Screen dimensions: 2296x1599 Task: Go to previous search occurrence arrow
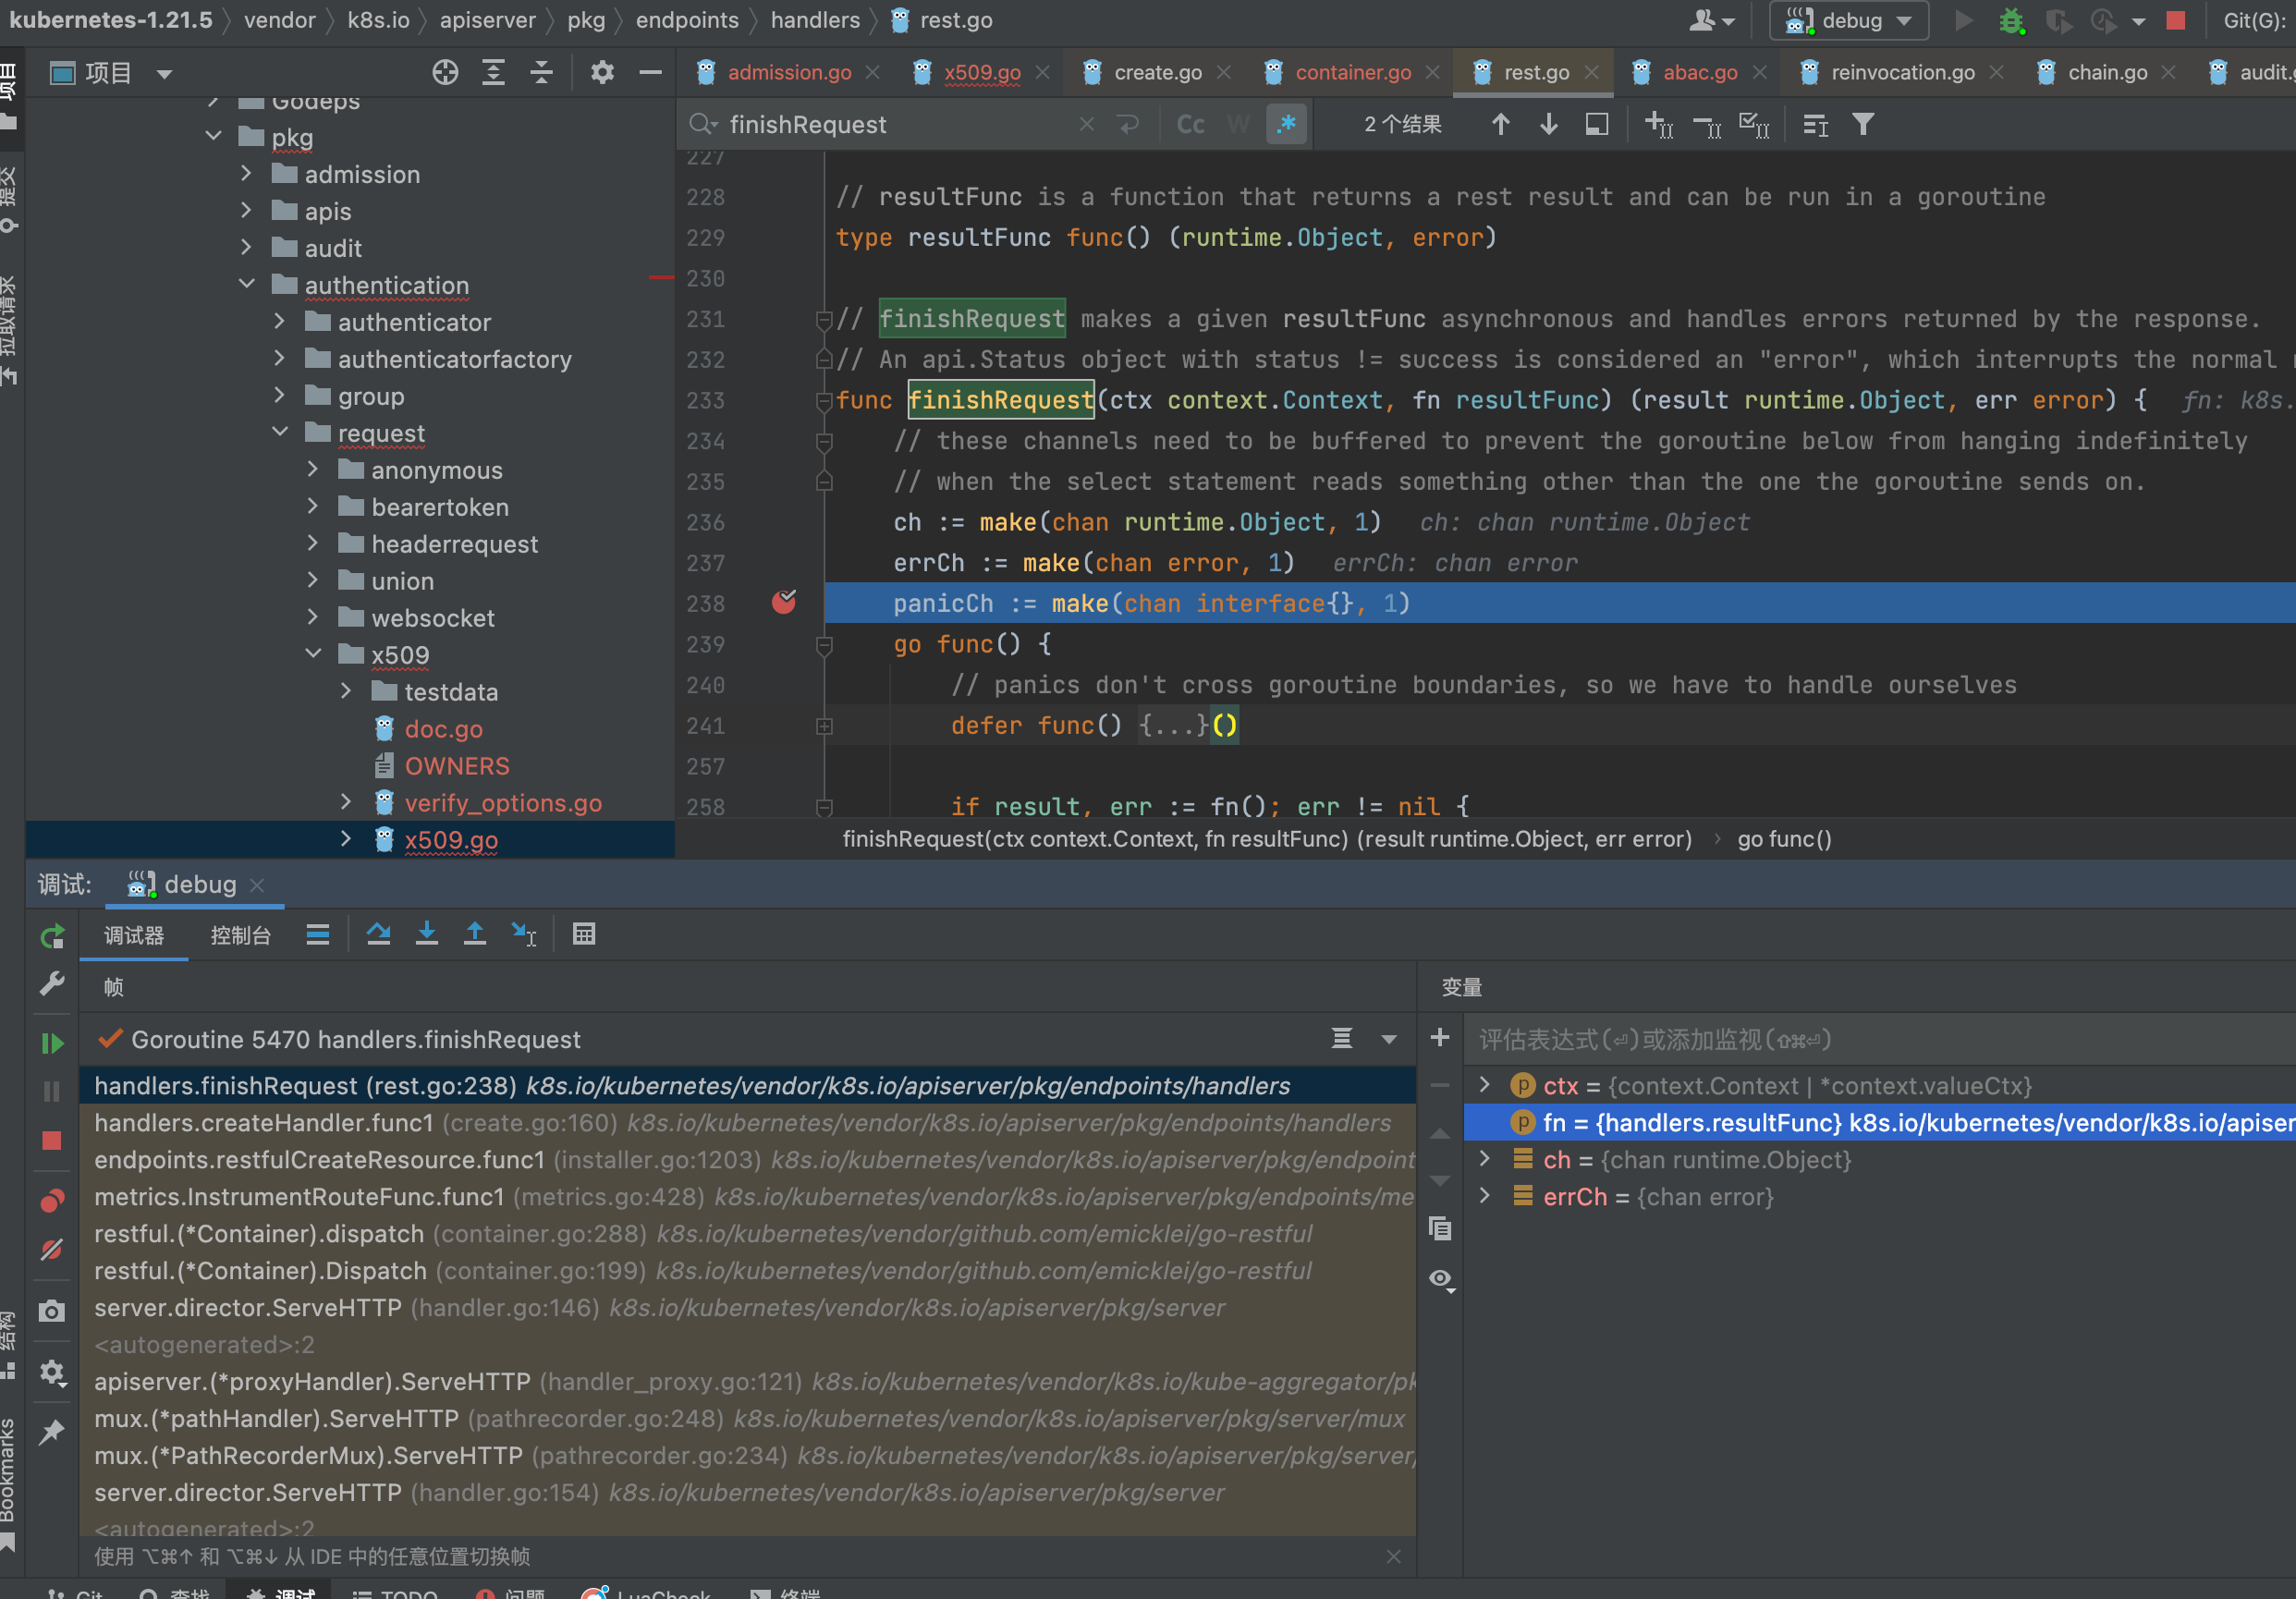(x=1500, y=124)
